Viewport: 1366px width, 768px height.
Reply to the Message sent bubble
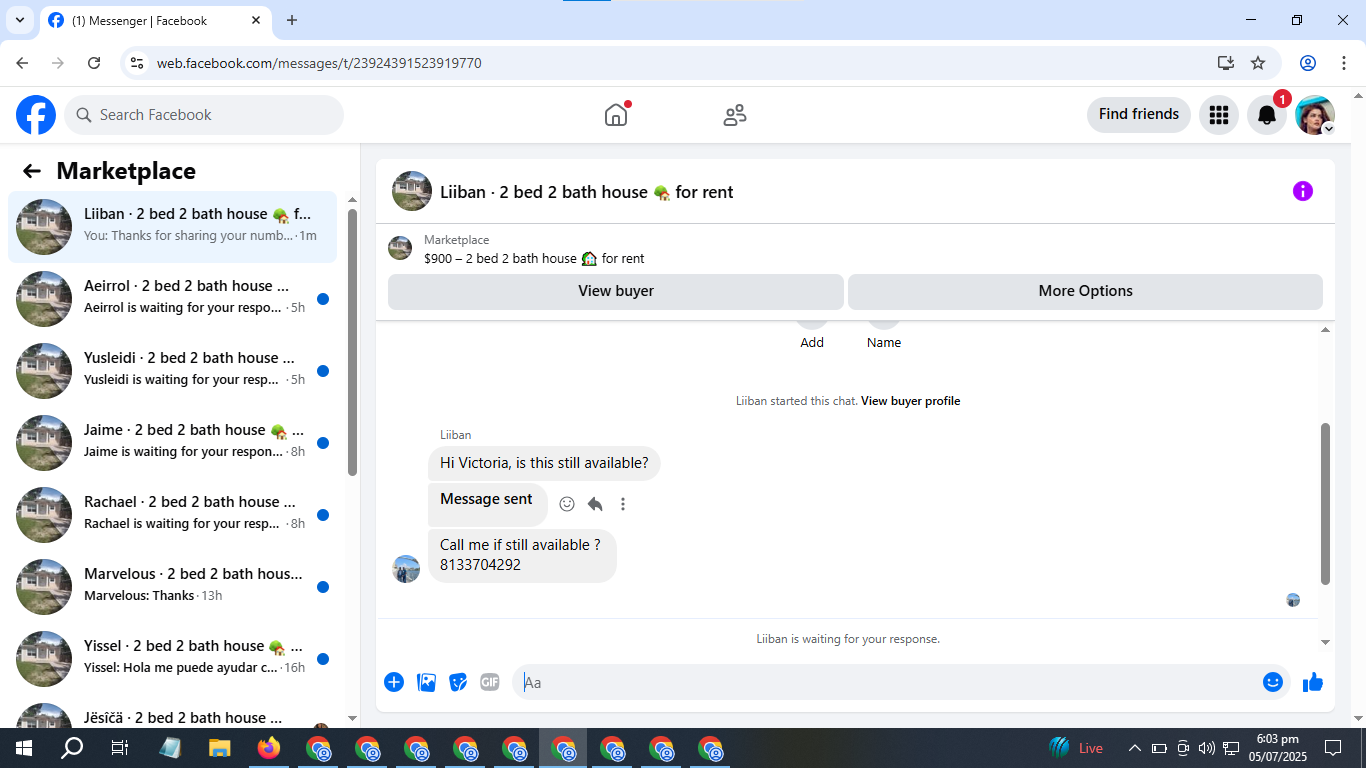(x=595, y=504)
